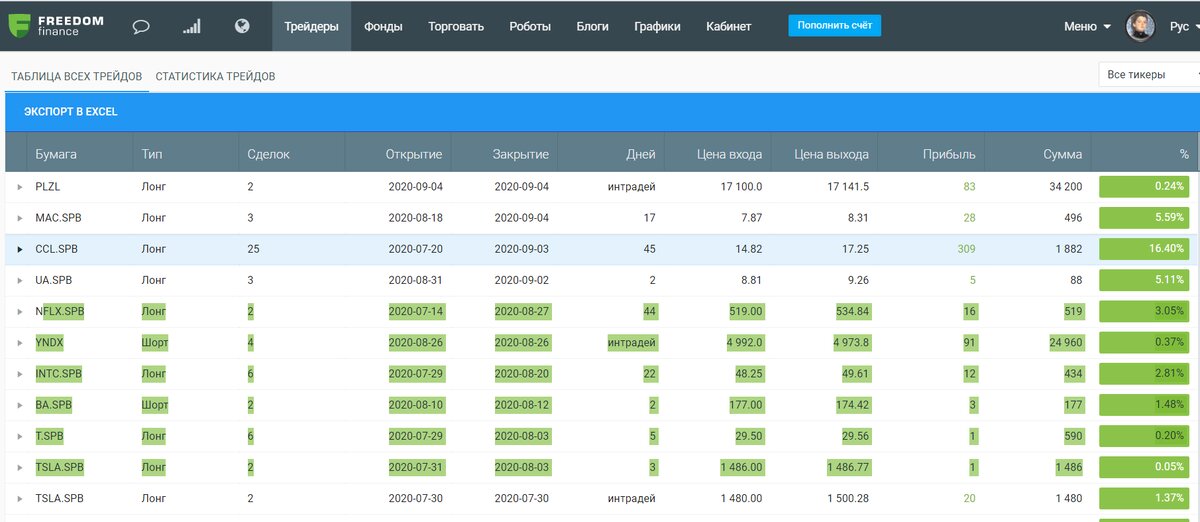Screen dimensions: 1200x522
Task: Open the chat messages icon
Action: (x=141, y=27)
